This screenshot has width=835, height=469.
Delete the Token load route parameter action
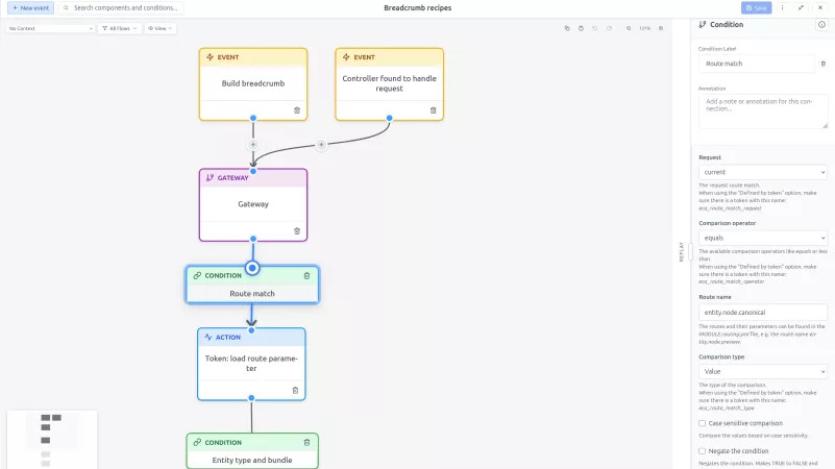[x=295, y=390]
